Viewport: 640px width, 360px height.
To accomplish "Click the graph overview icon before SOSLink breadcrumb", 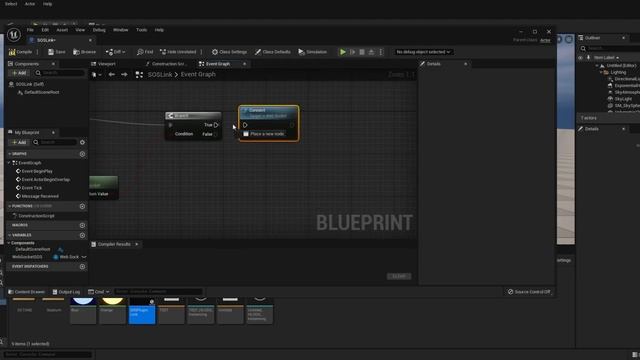I will [139, 75].
